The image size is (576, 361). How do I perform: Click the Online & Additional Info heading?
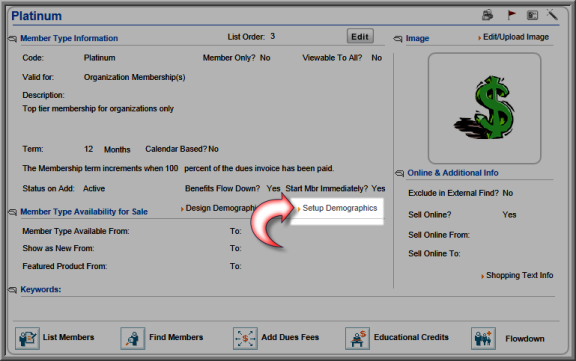(453, 173)
